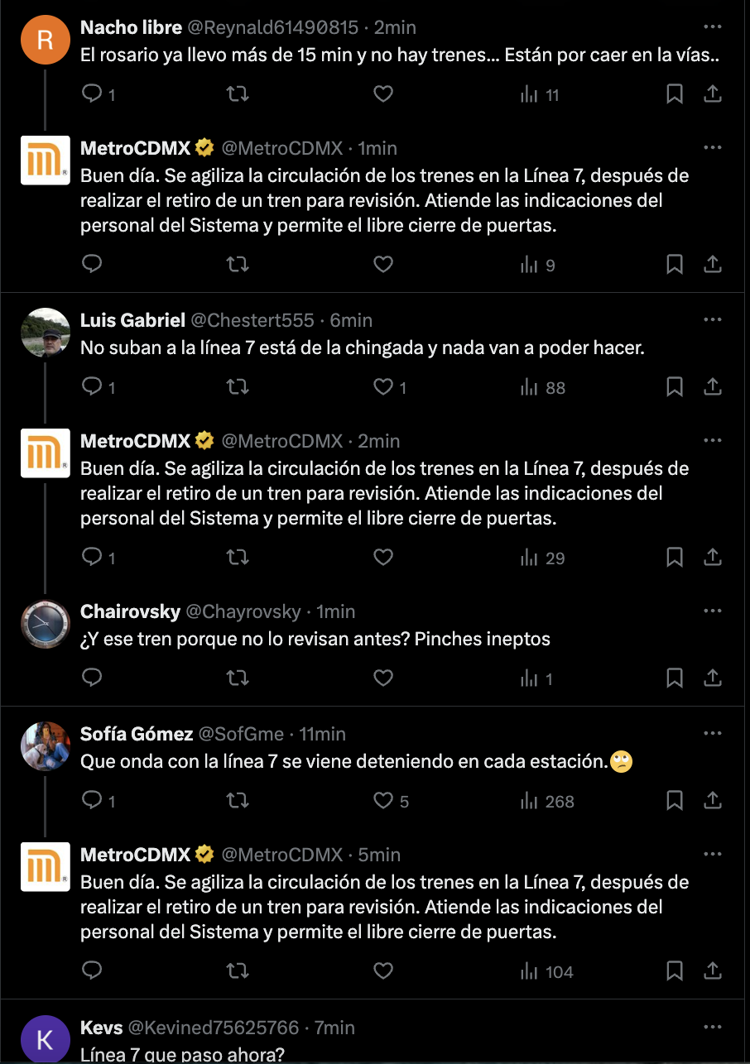This screenshot has height=1064, width=750.
Task: Open more options for Nacho libre's tweet
Action: point(713,26)
